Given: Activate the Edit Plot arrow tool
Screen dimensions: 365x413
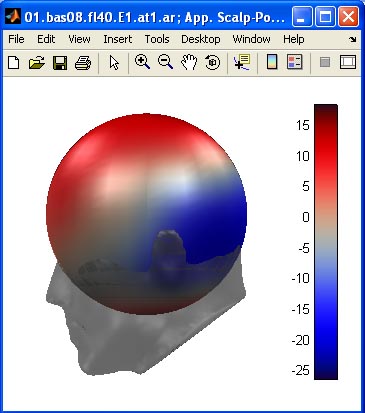Looking at the screenshot, I should 114,62.
